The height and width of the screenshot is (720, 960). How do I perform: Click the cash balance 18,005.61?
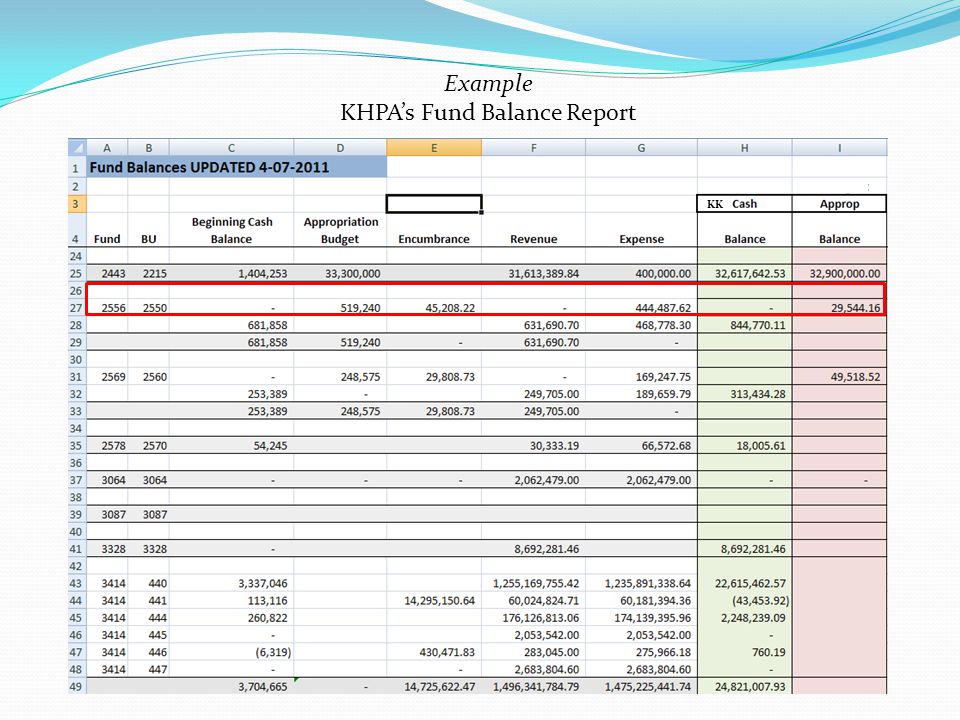(x=760, y=446)
